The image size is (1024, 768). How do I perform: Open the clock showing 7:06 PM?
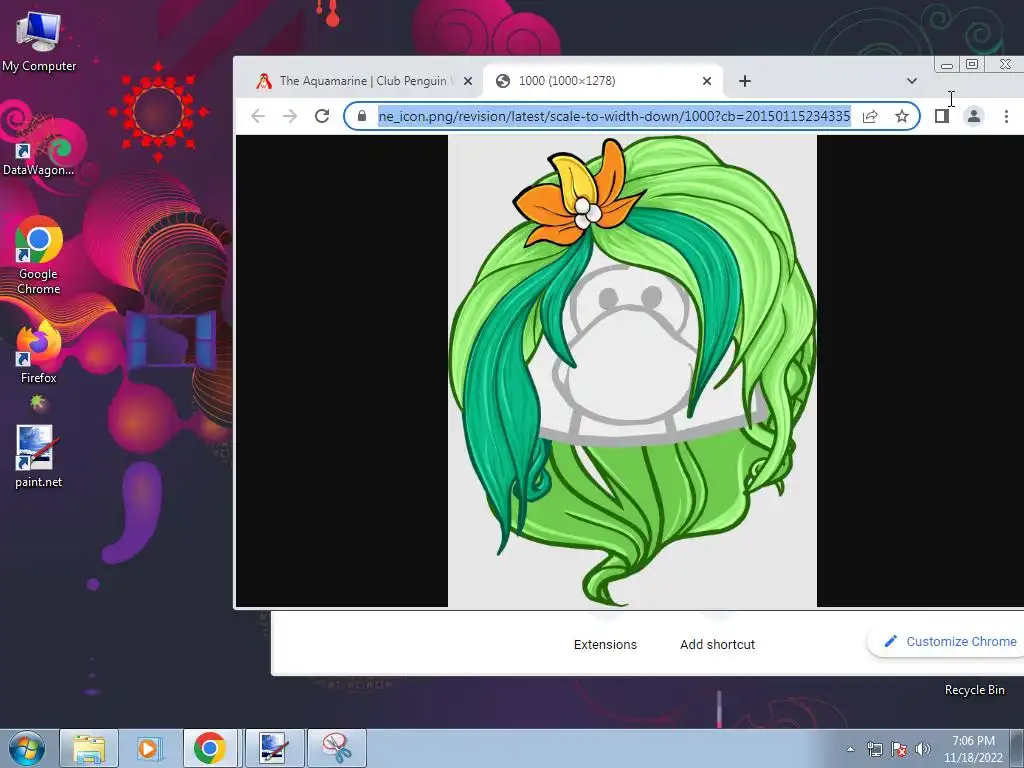coord(973,749)
